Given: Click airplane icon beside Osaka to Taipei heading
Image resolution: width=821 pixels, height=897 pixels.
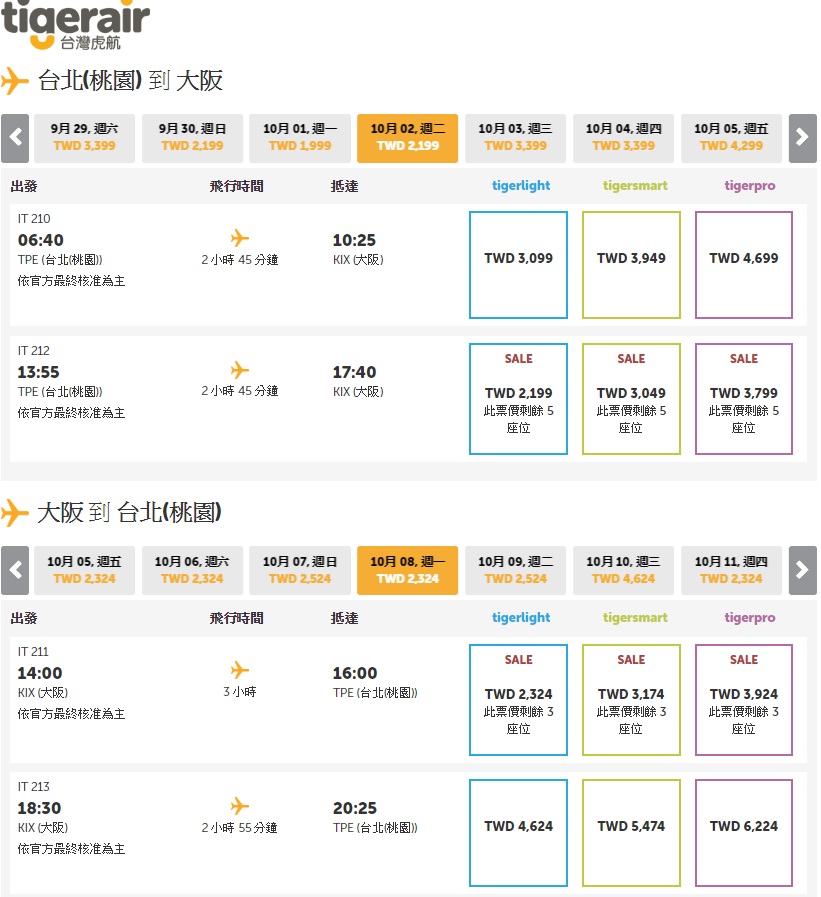Looking at the screenshot, I should tap(15, 513).
